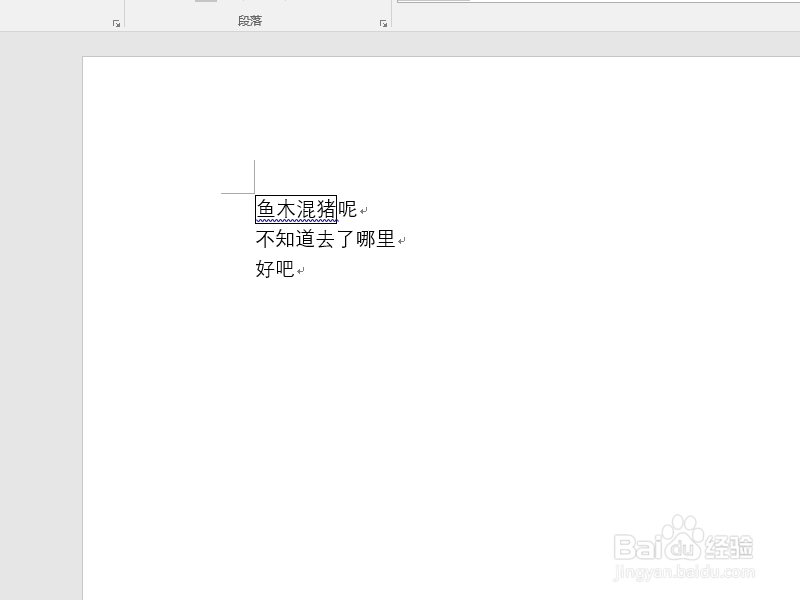This screenshot has height=600, width=800.
Task: Click the gray area left of the document page
Action: 40,300
